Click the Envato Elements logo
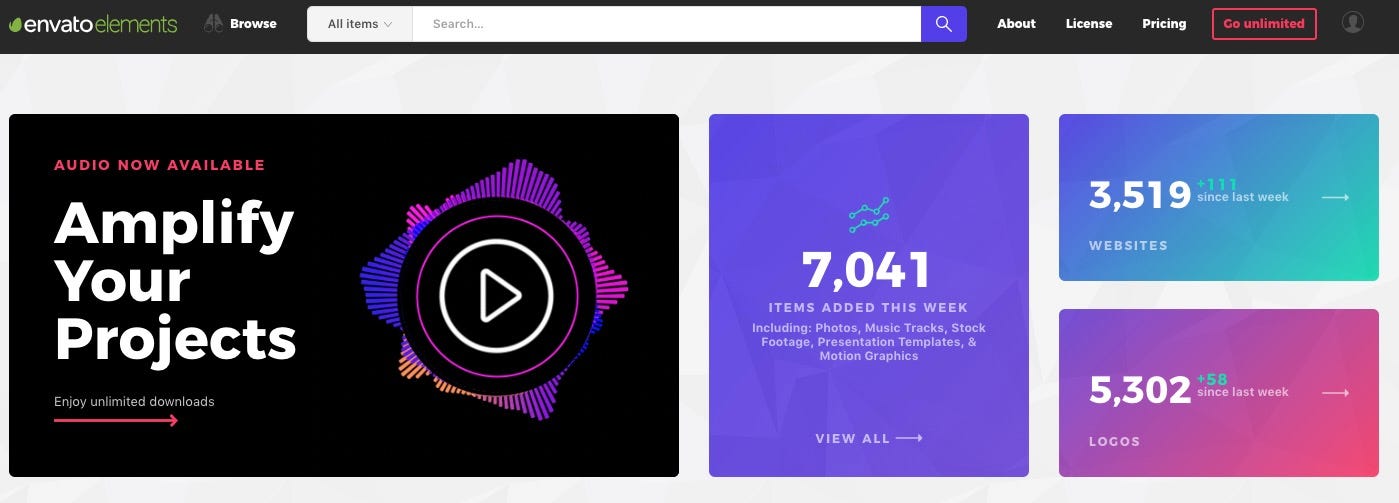 93,24
